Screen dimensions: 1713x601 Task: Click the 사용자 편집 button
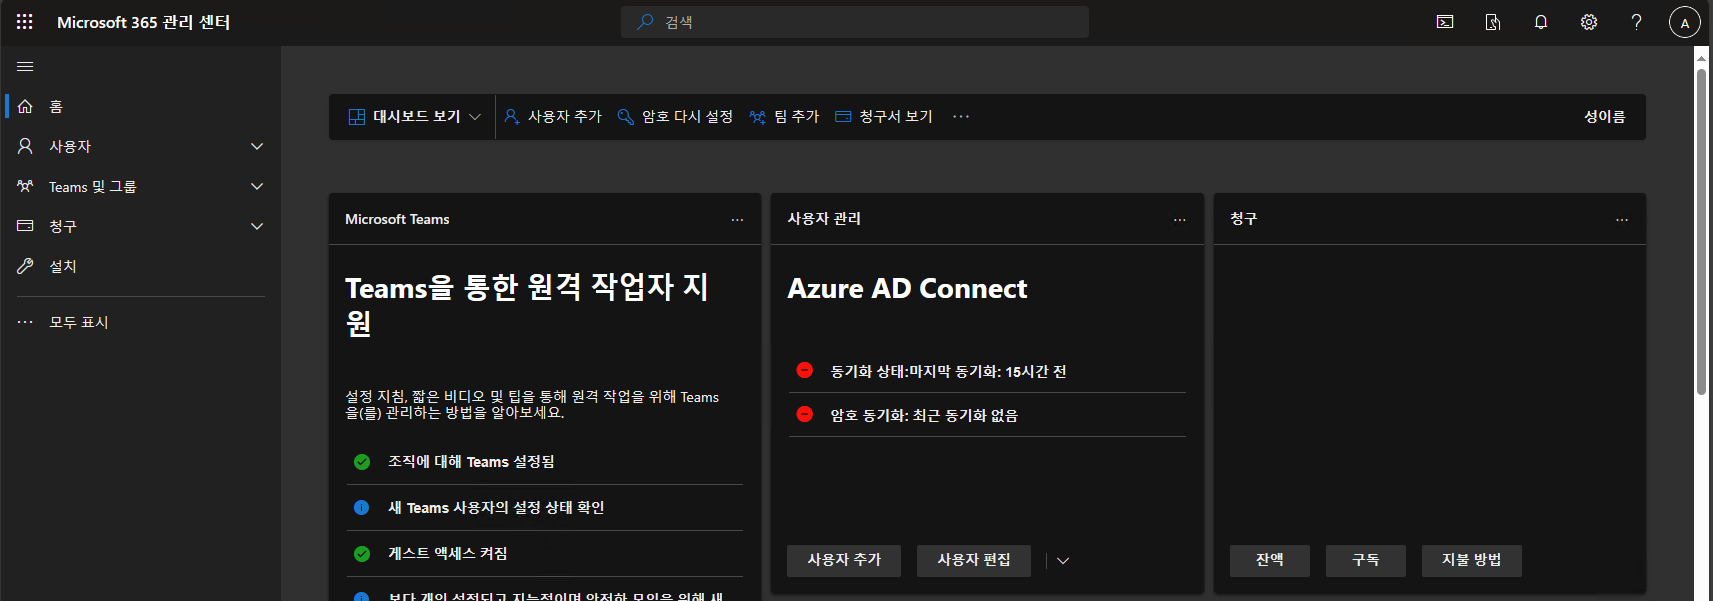974,560
